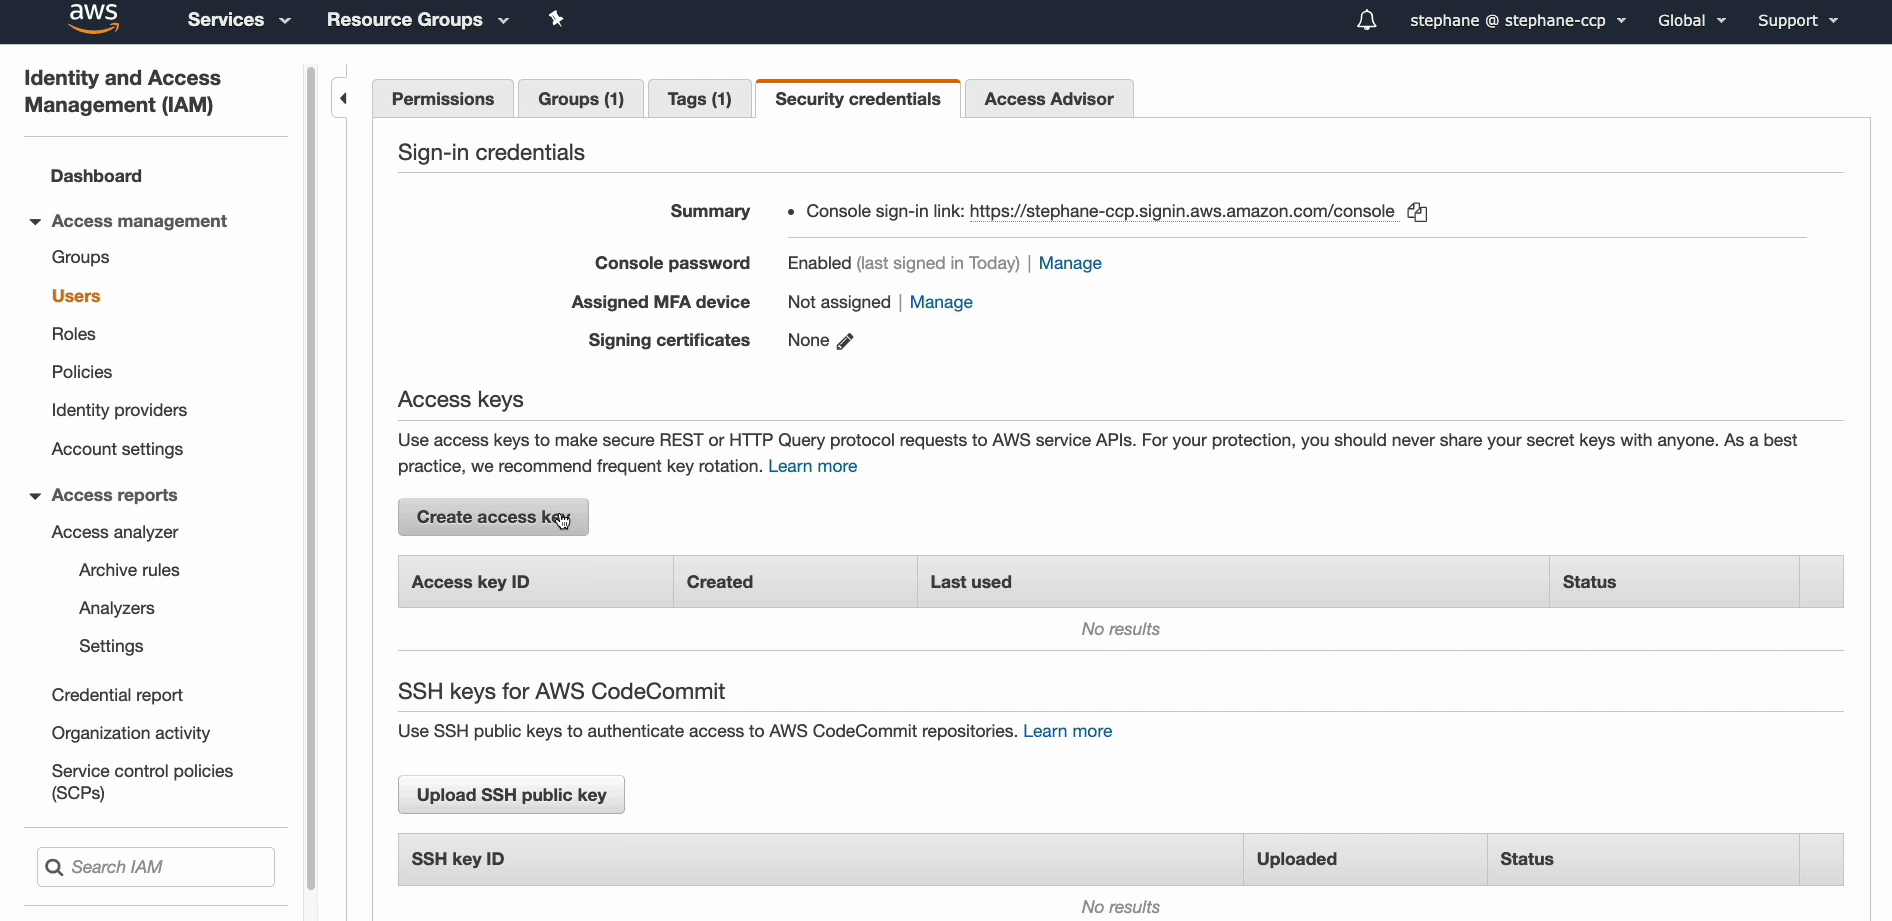Open Analyzers under Access analyzer

(117, 608)
